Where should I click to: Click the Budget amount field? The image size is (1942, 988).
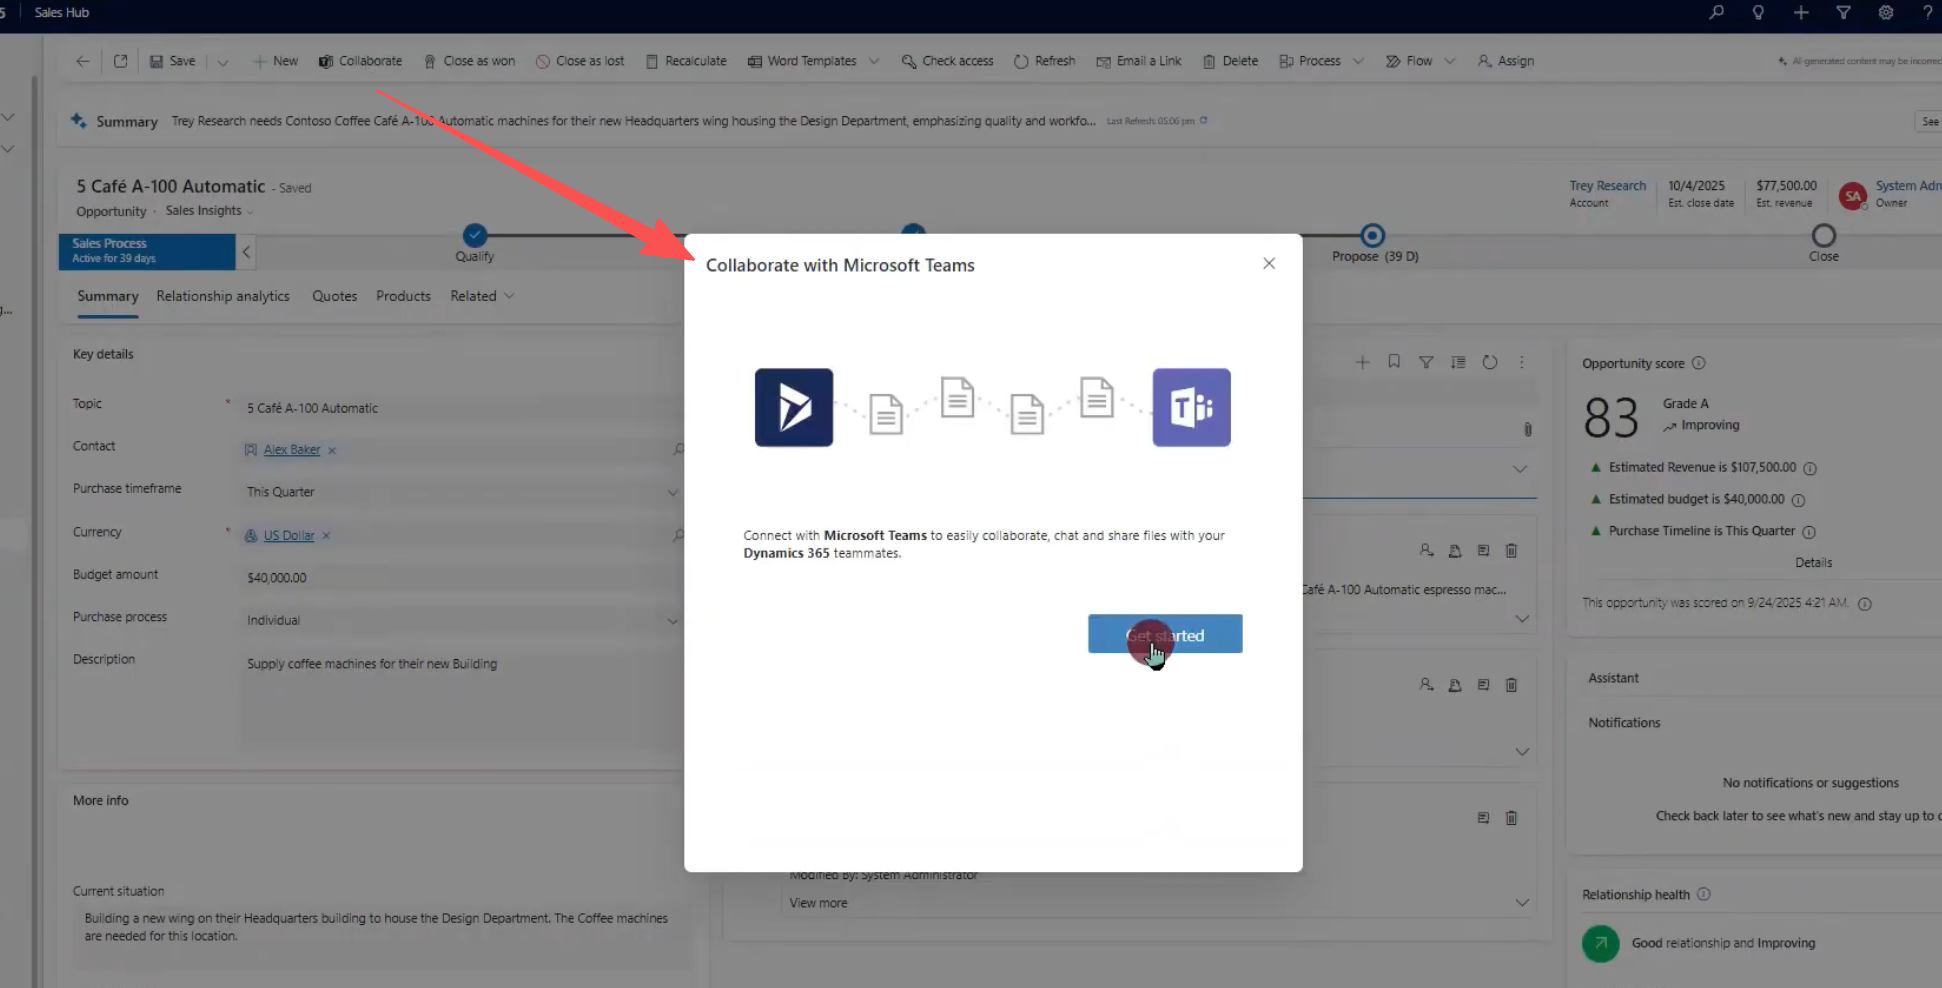(461, 578)
